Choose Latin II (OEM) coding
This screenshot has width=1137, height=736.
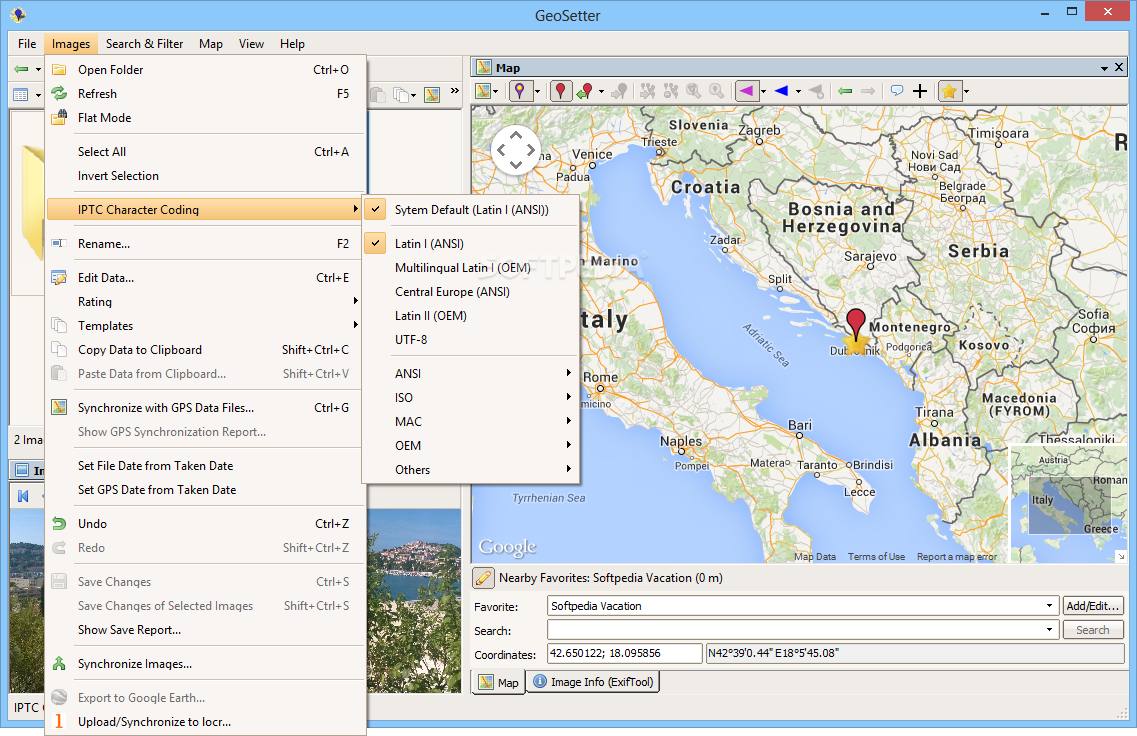coord(471,315)
